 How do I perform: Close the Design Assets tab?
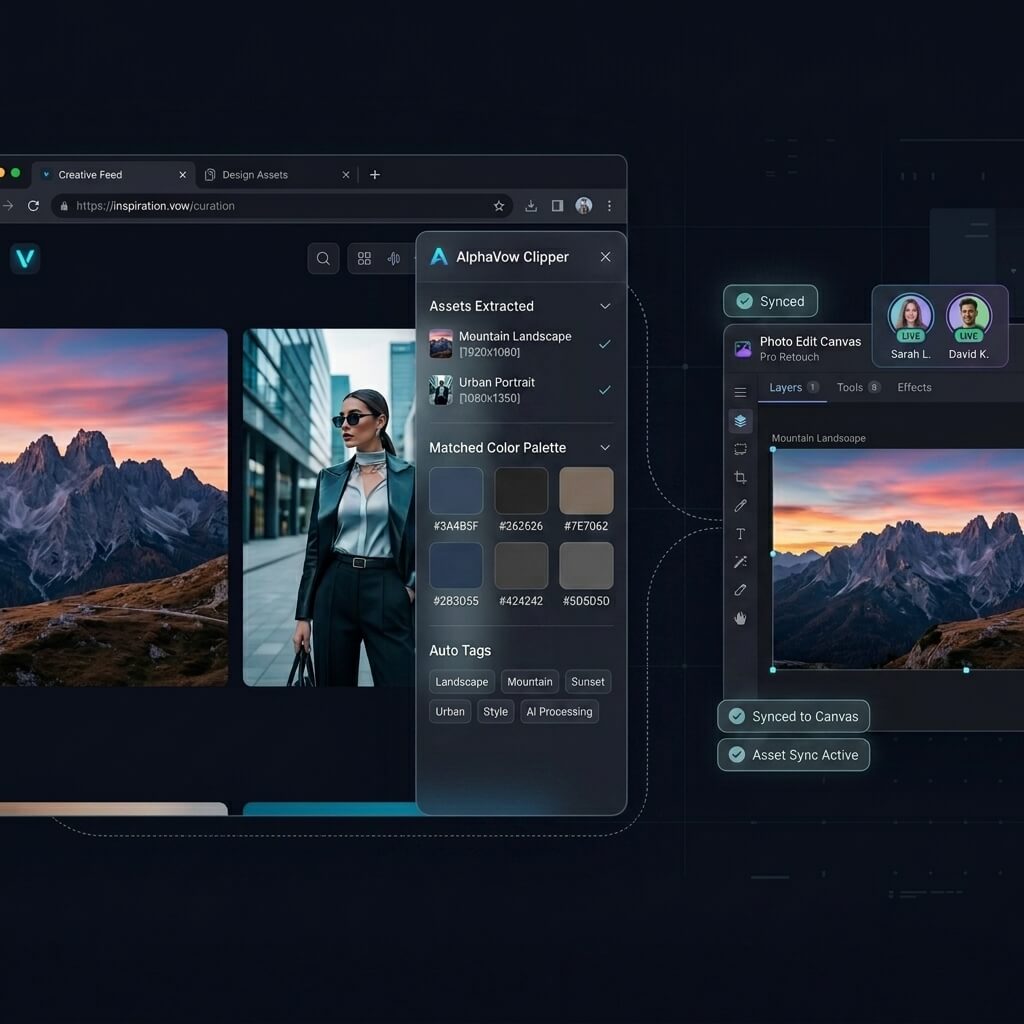(x=345, y=175)
